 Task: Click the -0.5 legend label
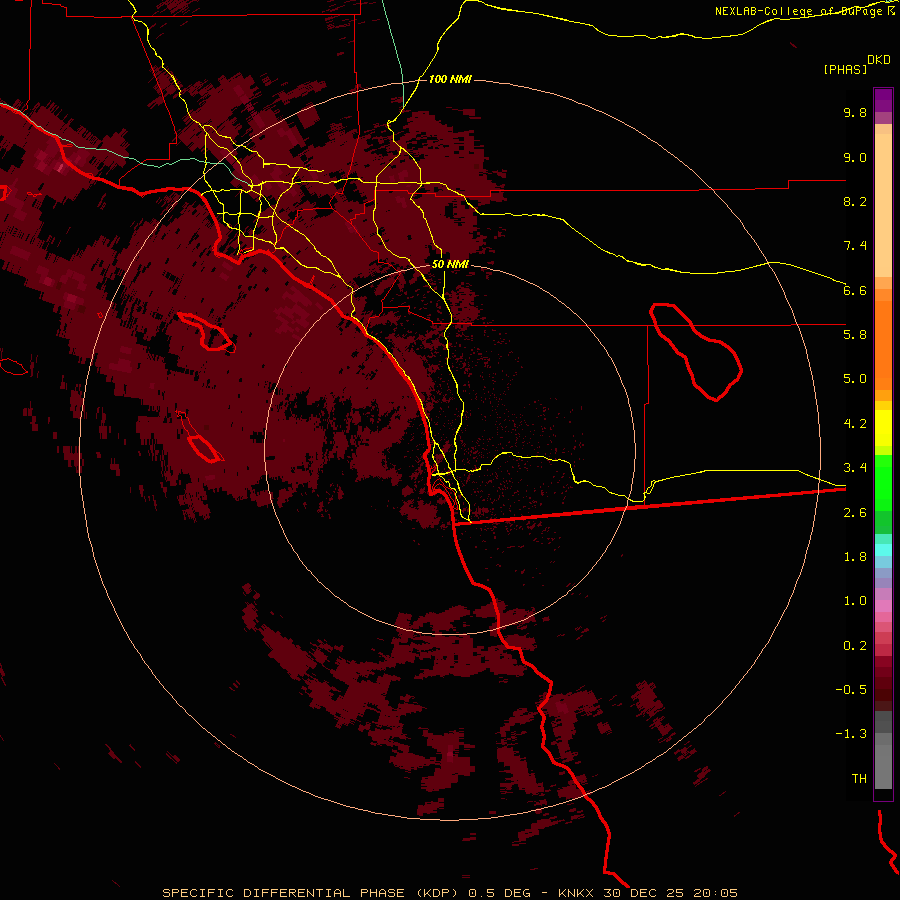point(851,690)
